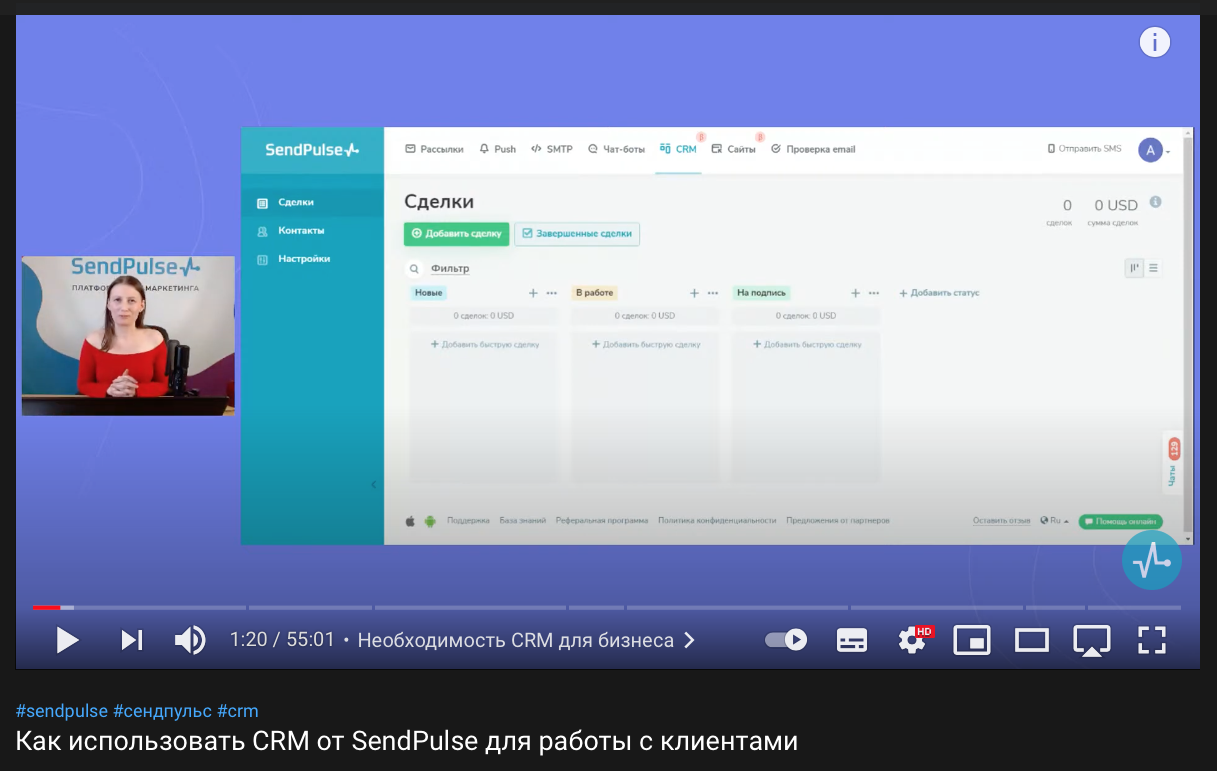
Task: Add quick deal under В работе
Action: 646,344
